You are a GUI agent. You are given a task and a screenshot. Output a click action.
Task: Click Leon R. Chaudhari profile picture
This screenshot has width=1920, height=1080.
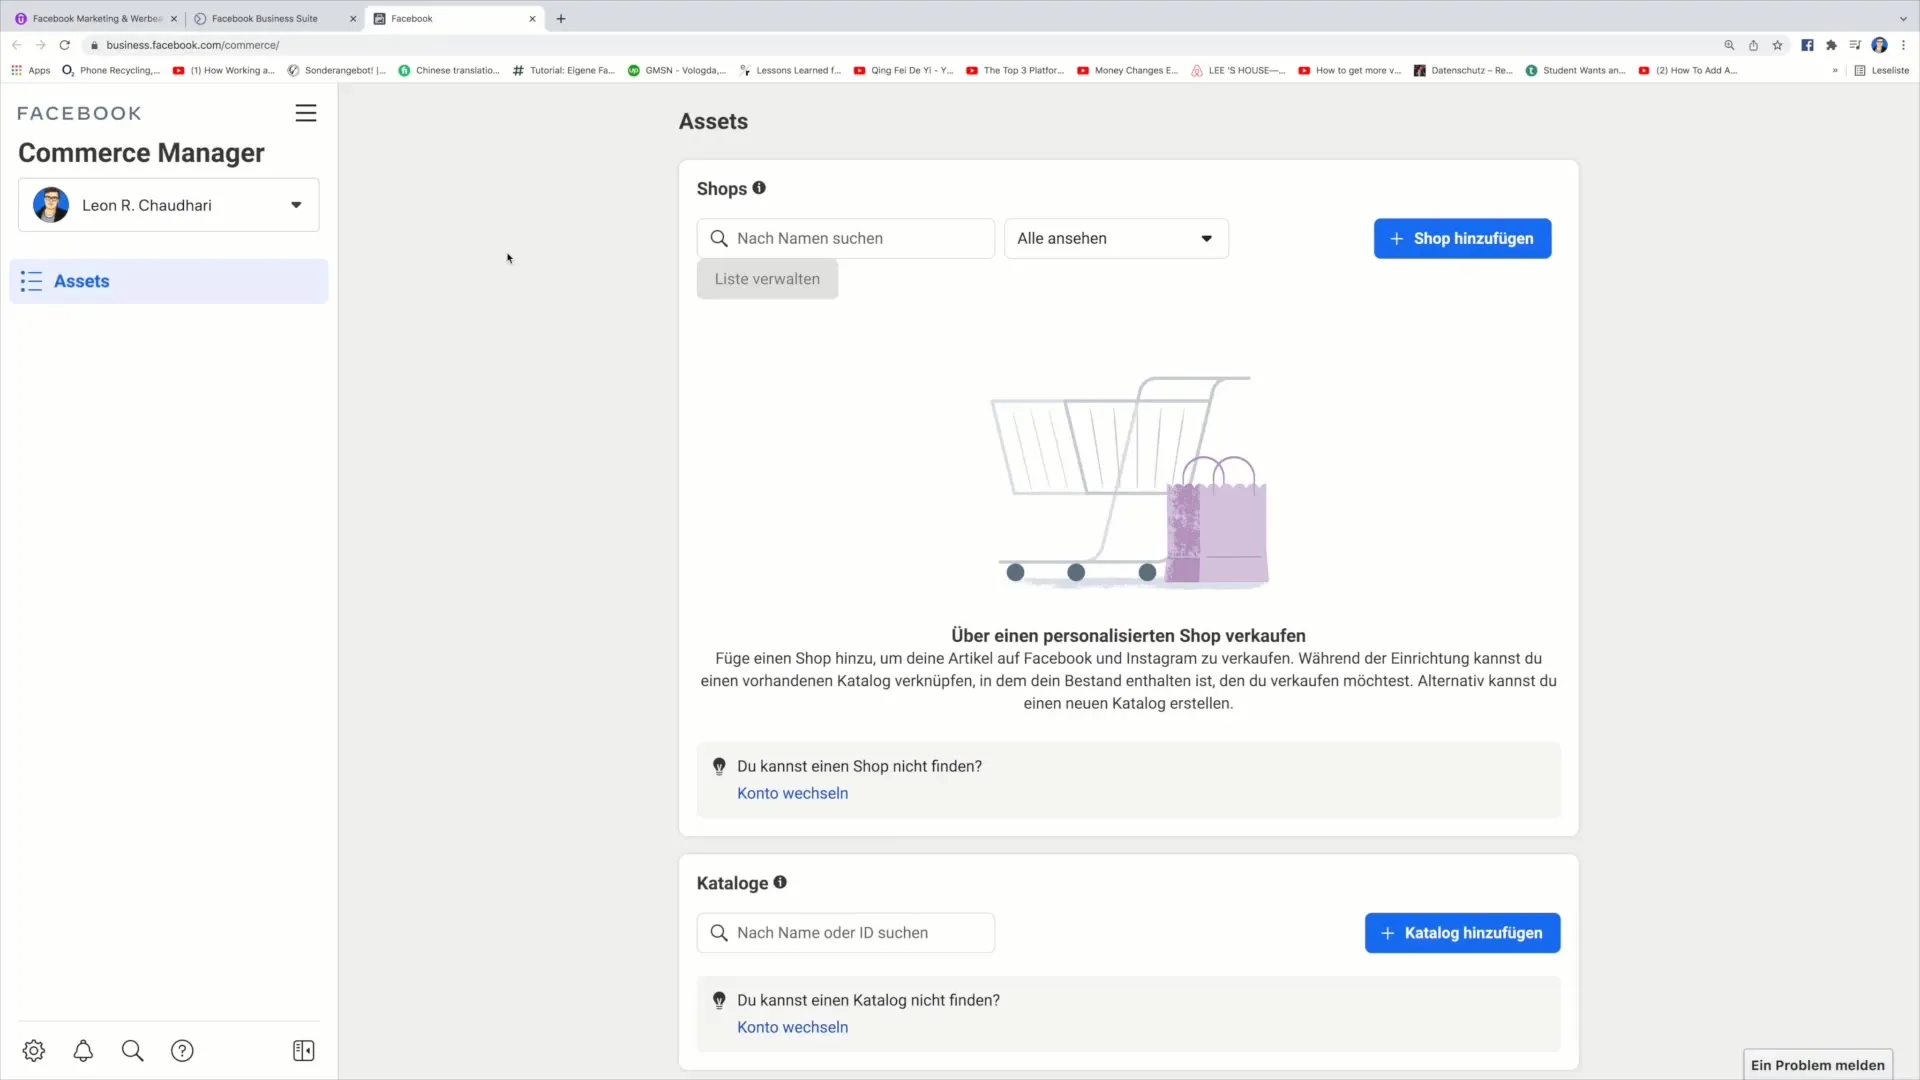(51, 205)
